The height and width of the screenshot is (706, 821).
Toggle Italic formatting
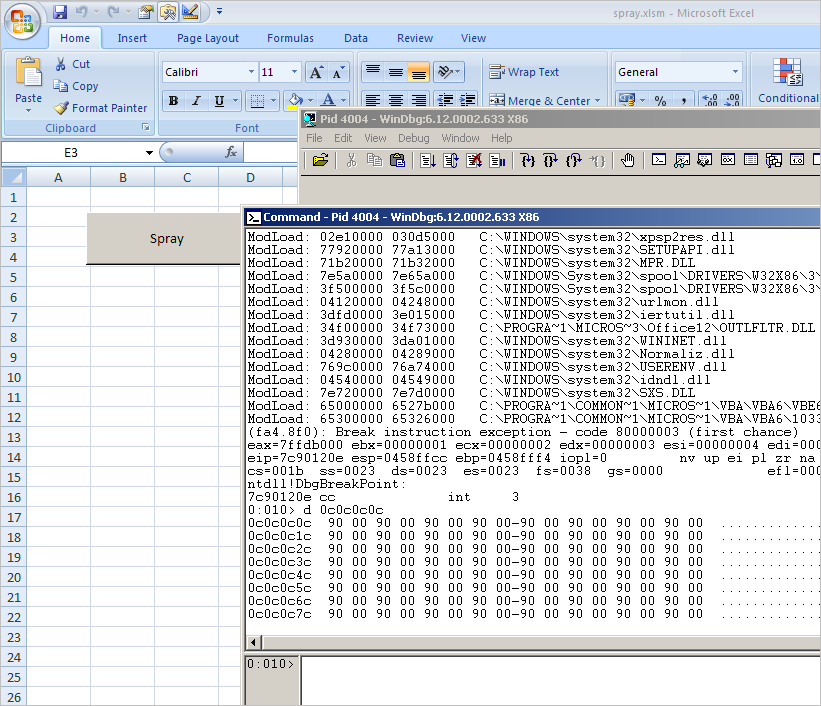(x=195, y=101)
